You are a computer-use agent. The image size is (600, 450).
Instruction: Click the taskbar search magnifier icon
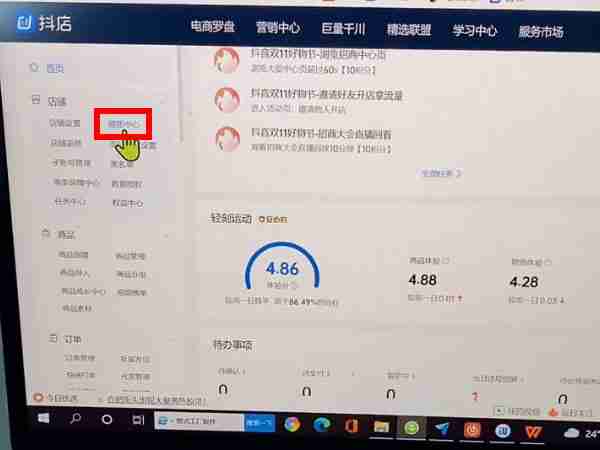75,419
